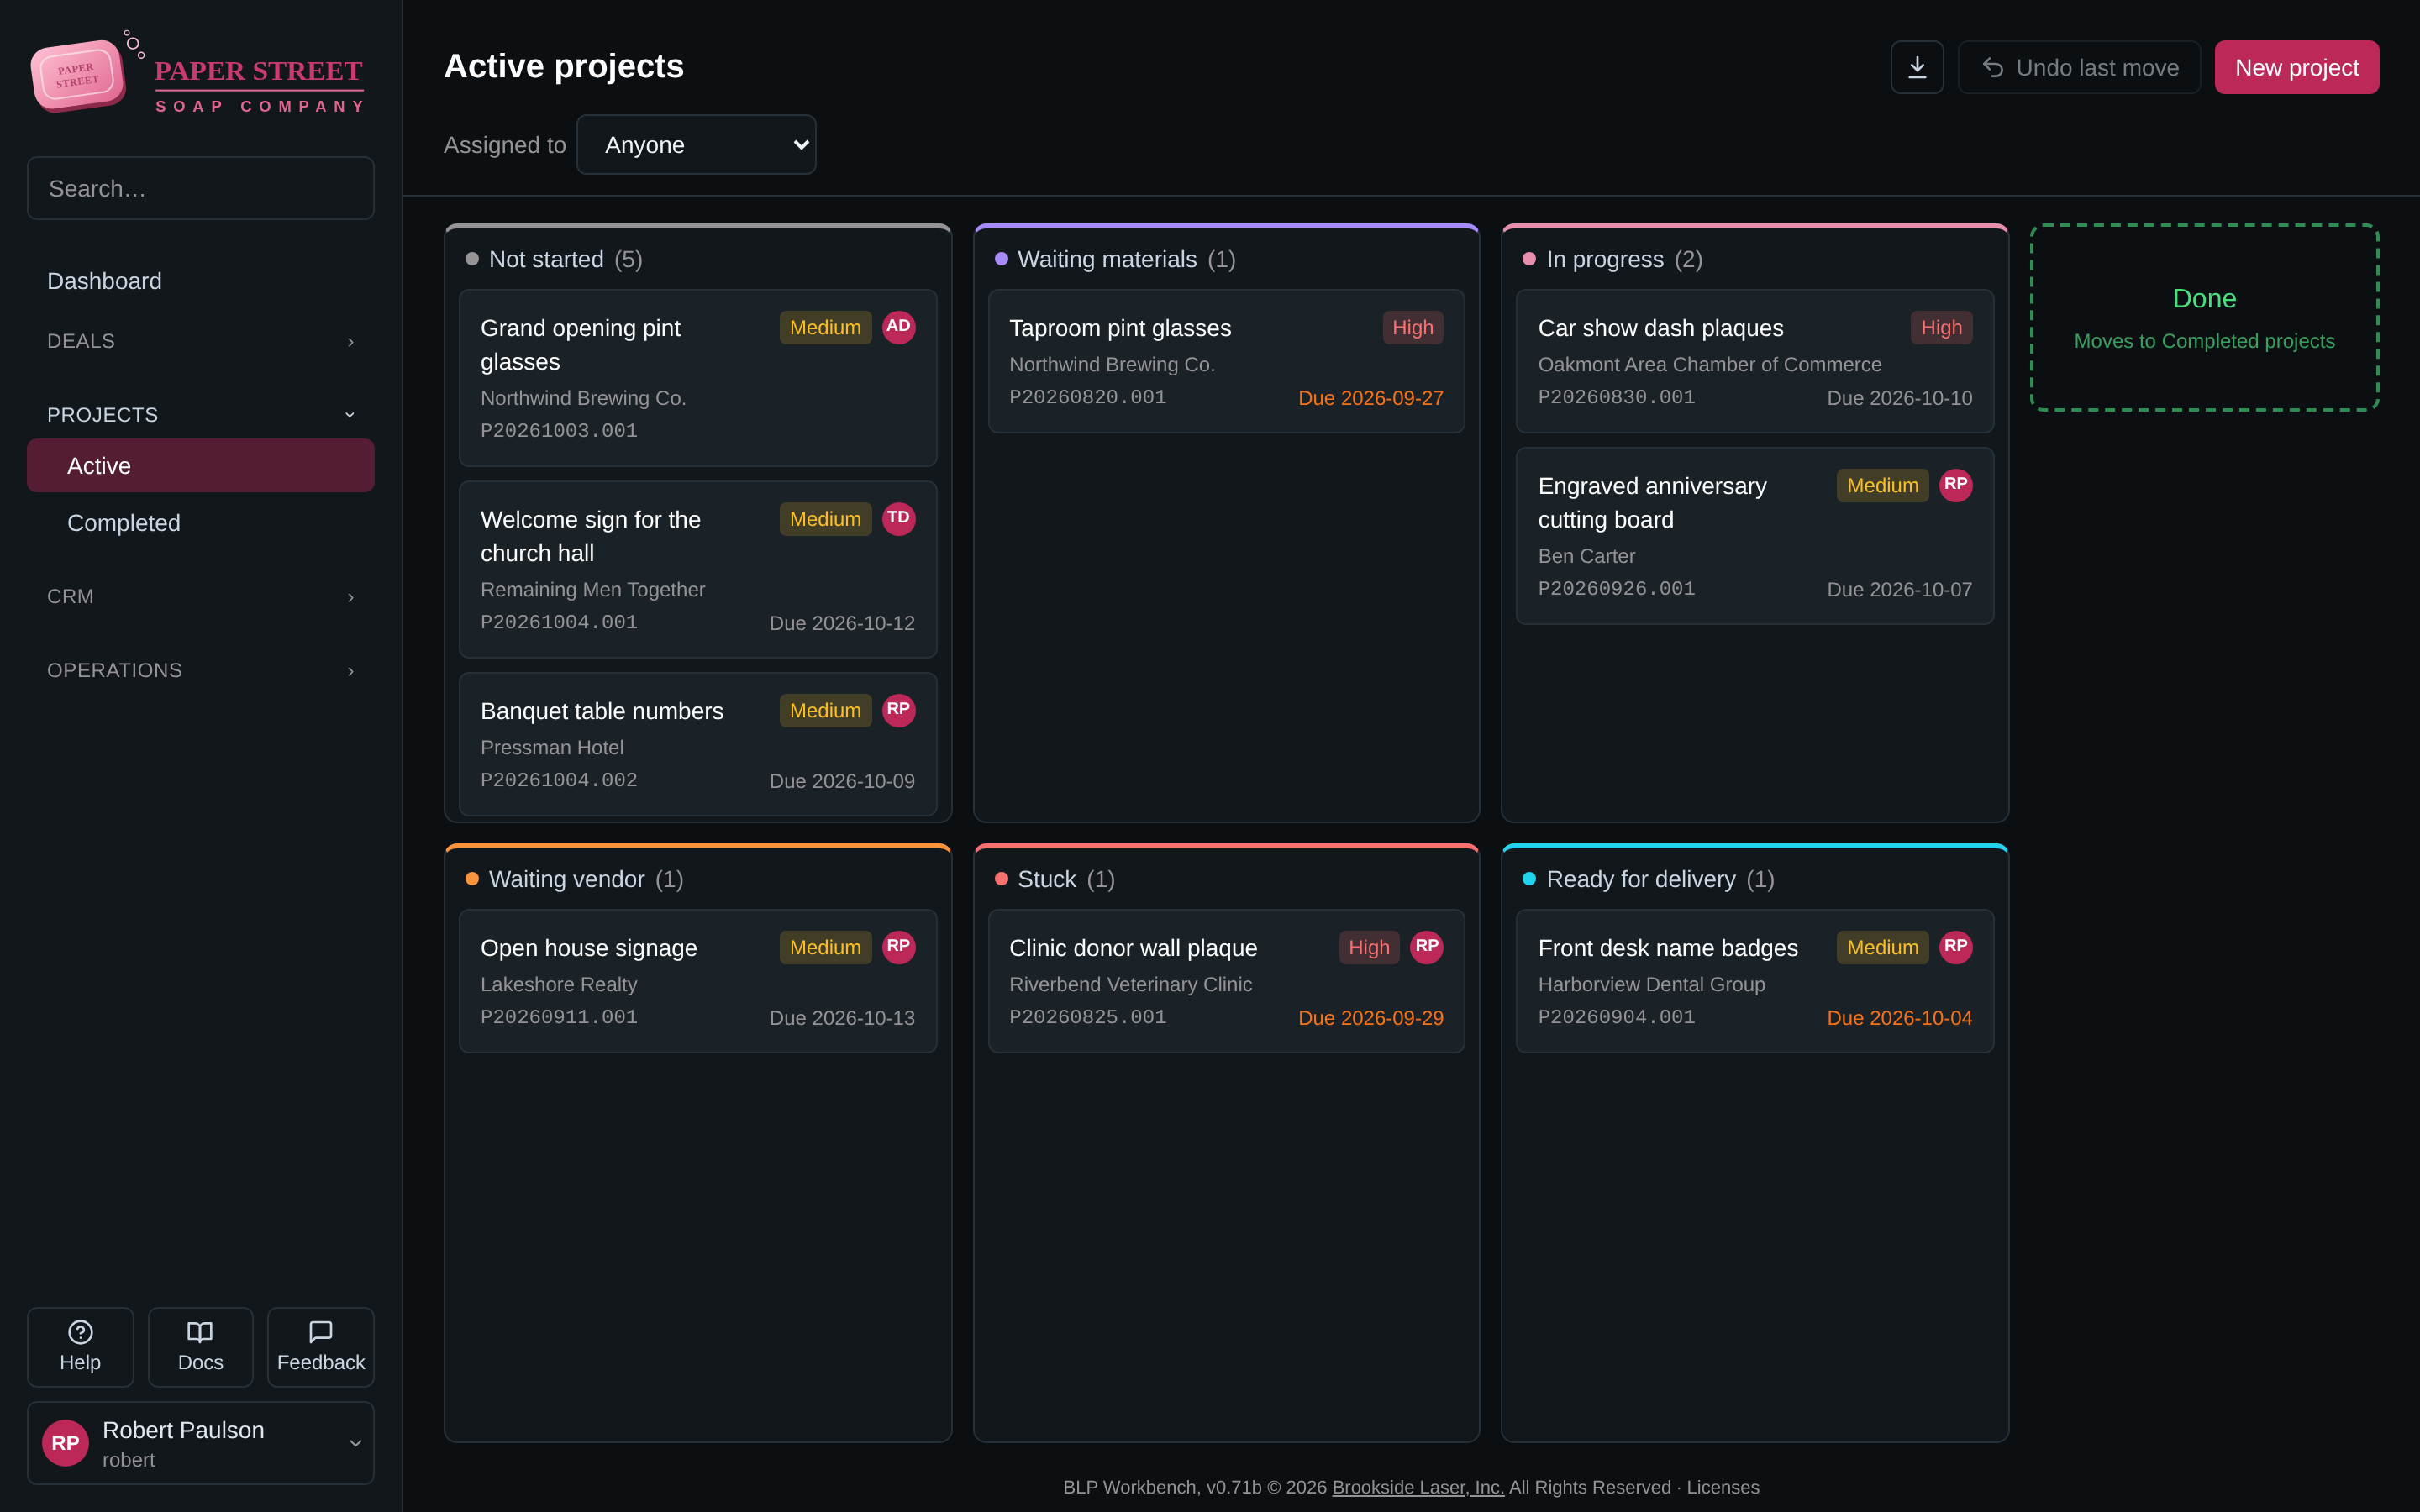Click RP avatar on Front desk name badges
Image resolution: width=2420 pixels, height=1512 pixels.
click(1955, 947)
